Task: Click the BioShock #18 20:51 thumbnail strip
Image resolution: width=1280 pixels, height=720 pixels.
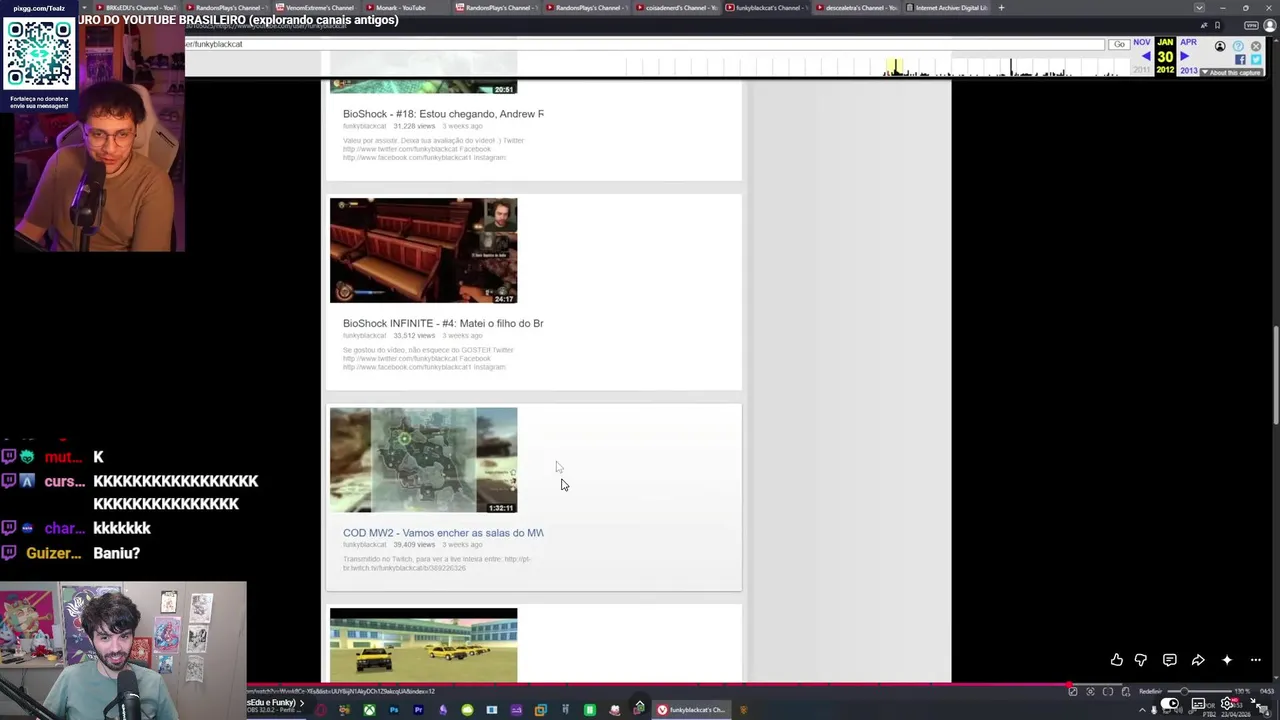Action: 424,86
